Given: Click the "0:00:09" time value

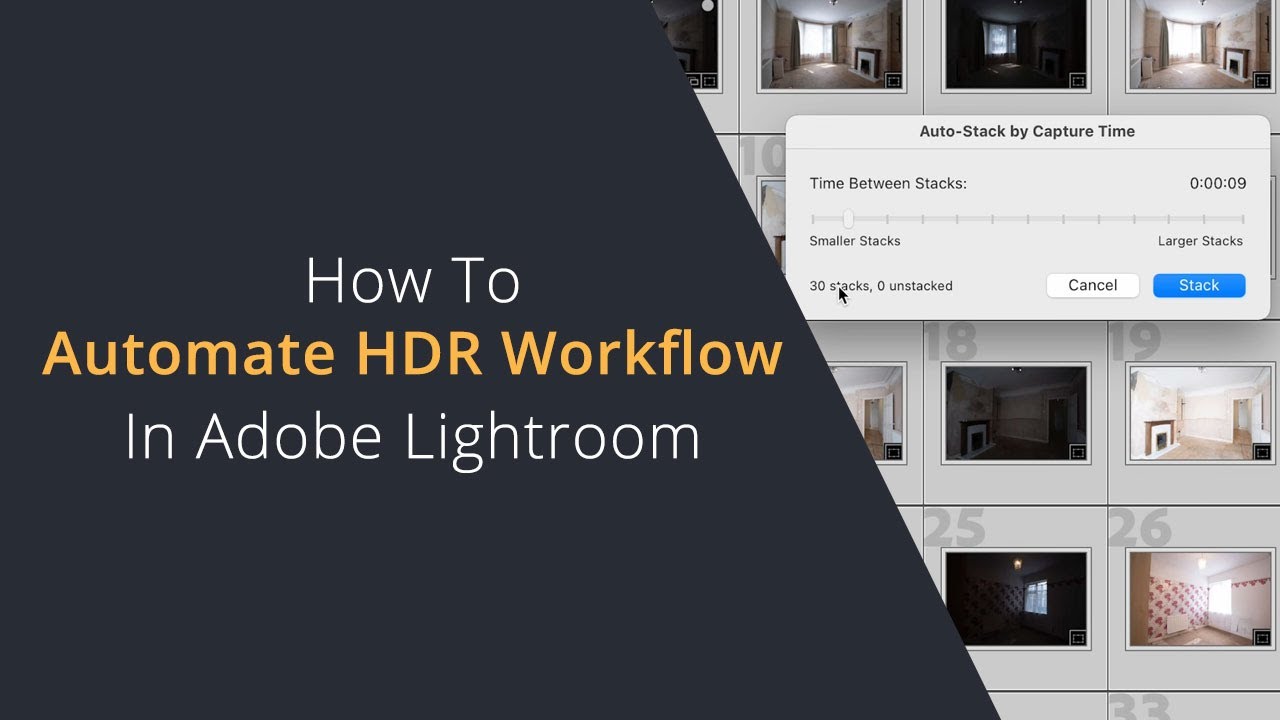Looking at the screenshot, I should tap(1218, 184).
